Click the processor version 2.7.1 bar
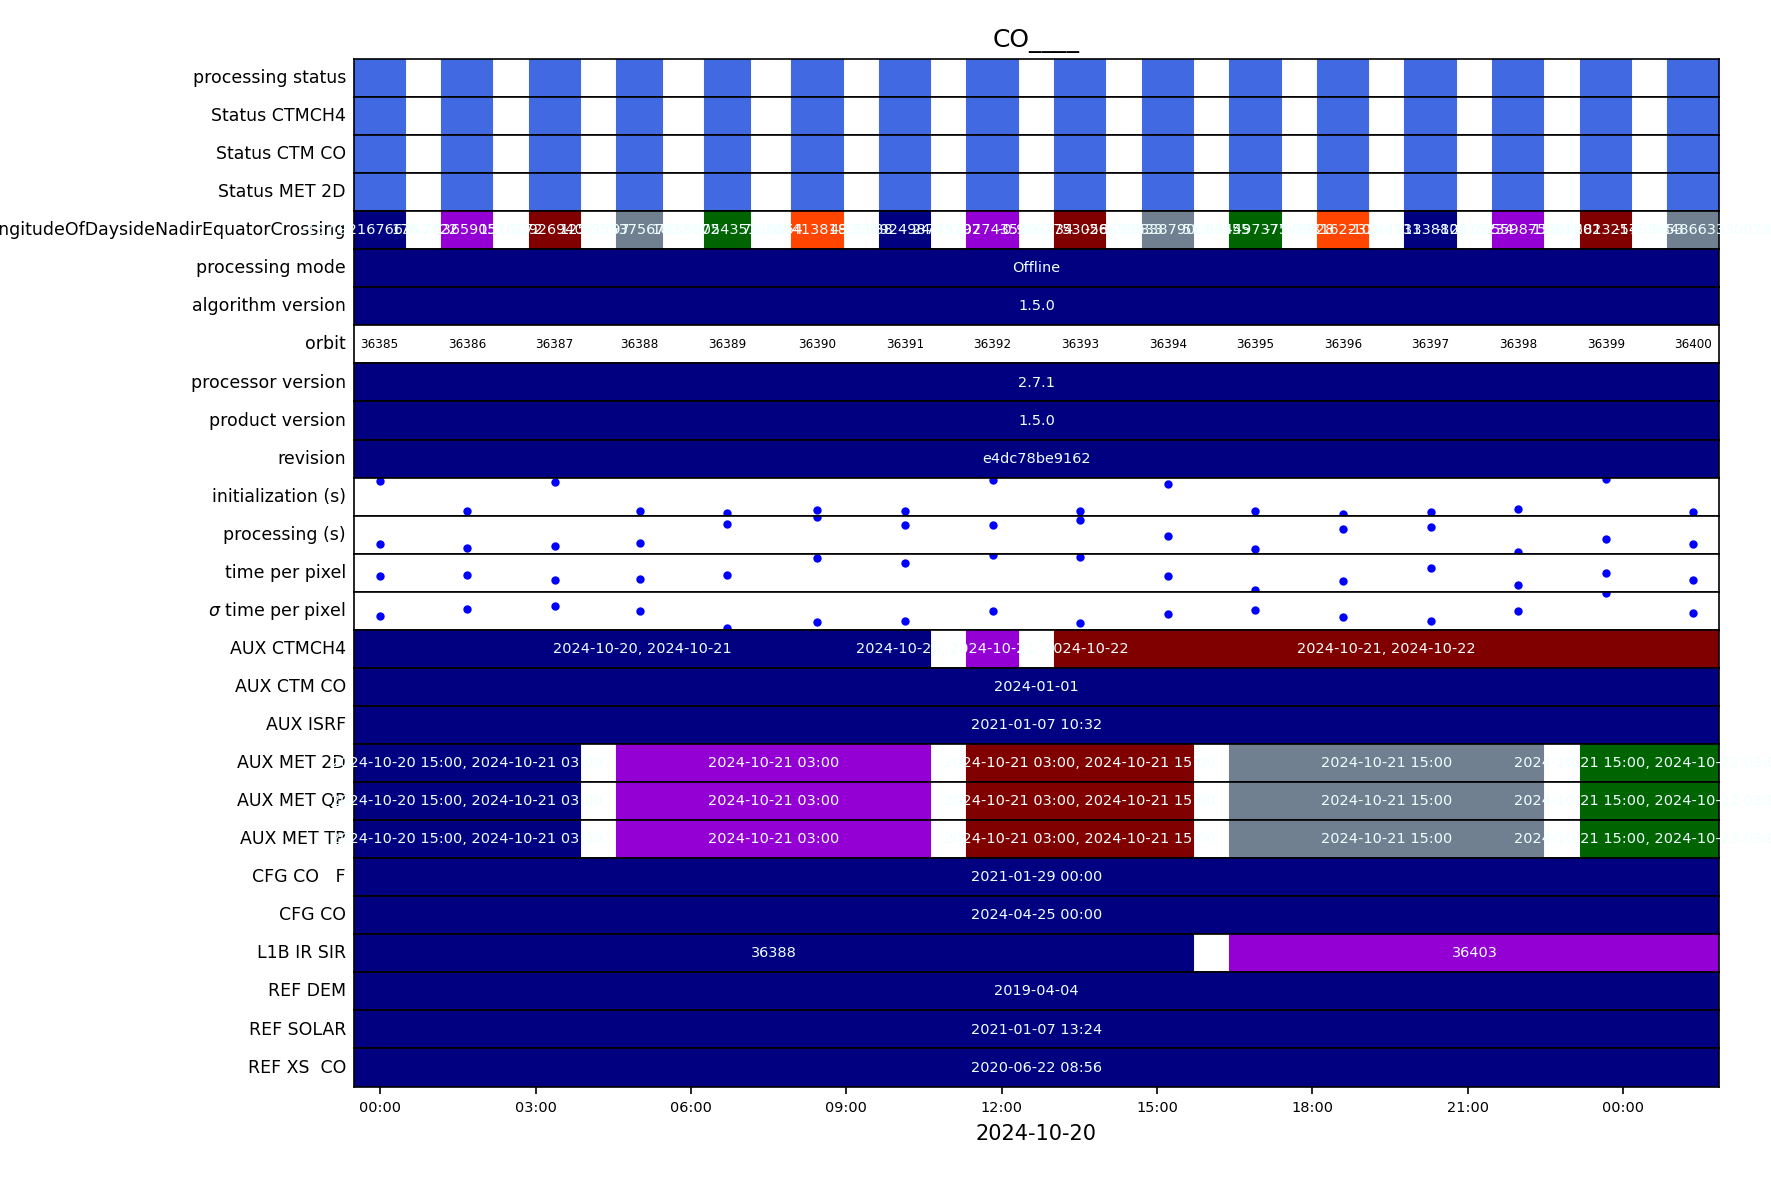Image resolution: width=1771 pixels, height=1181 pixels. 1036,383
